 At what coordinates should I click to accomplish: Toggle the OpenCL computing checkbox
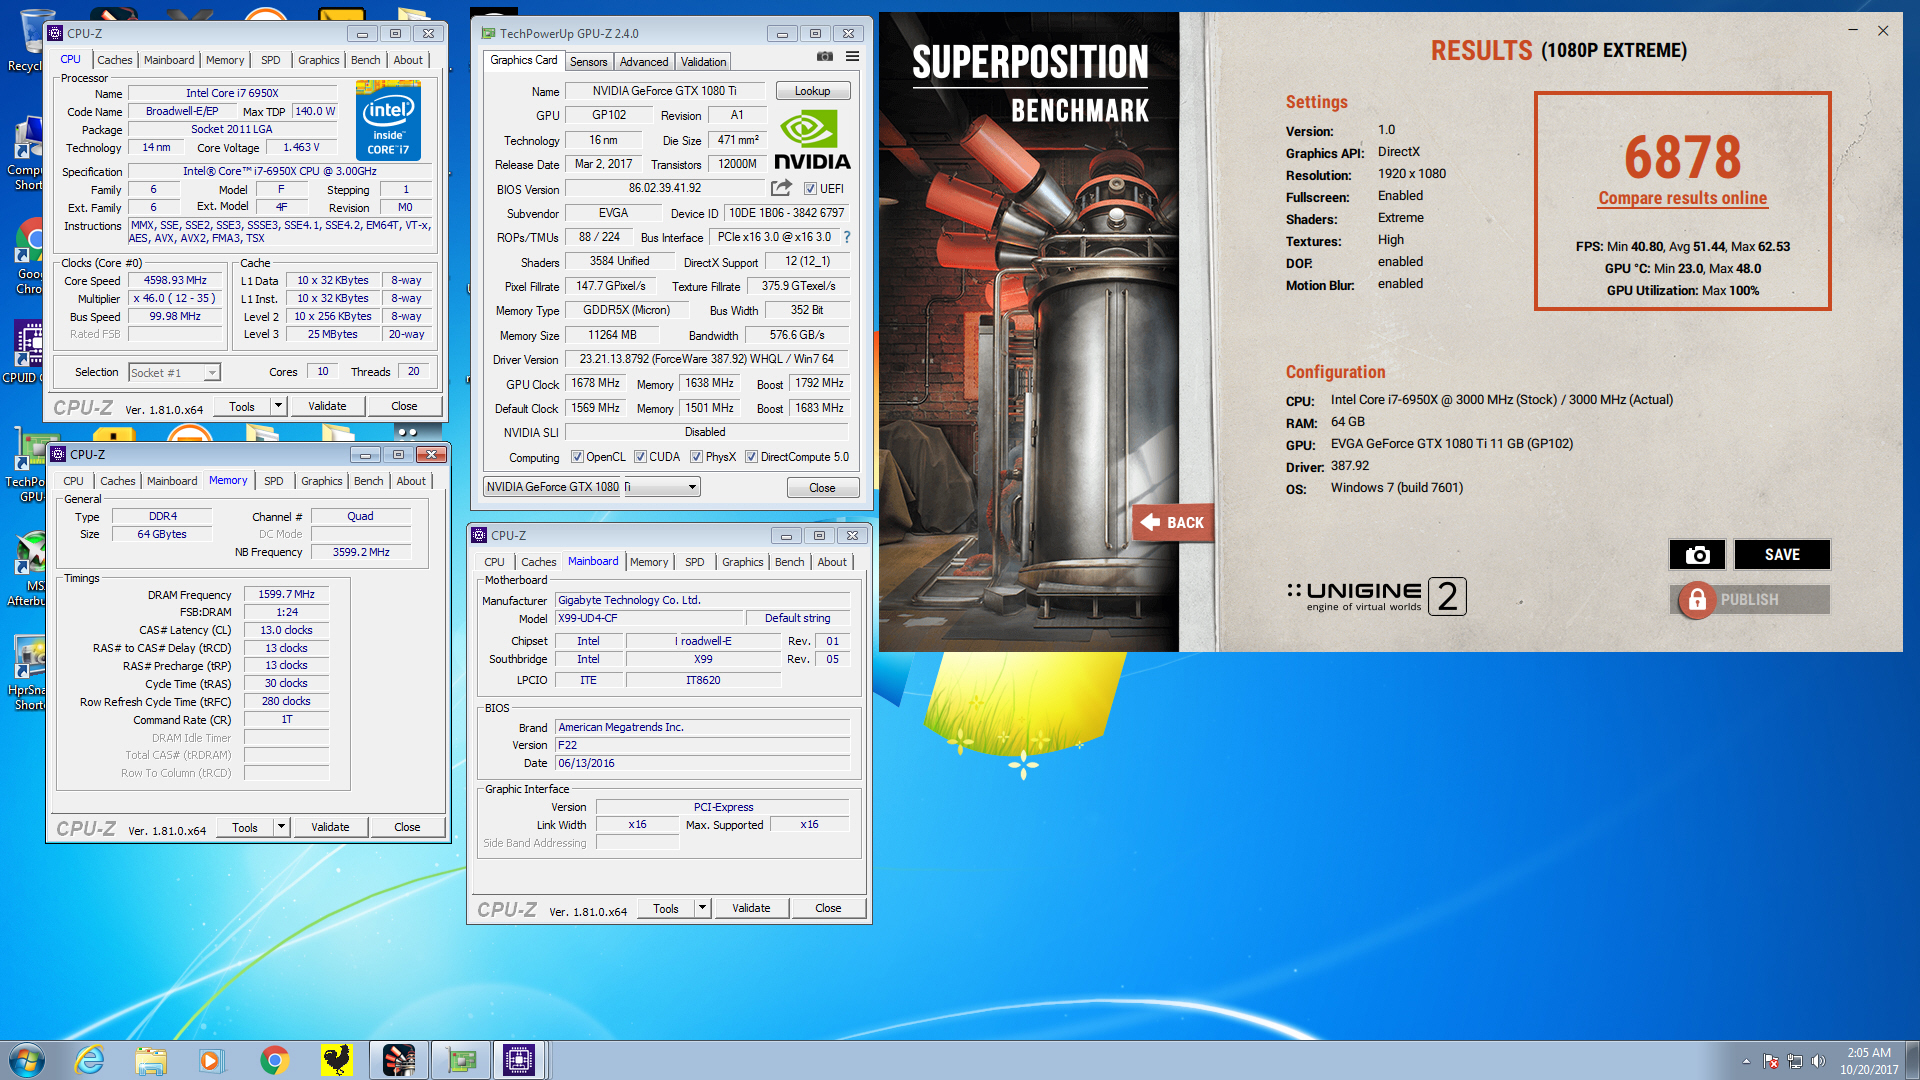(x=577, y=457)
